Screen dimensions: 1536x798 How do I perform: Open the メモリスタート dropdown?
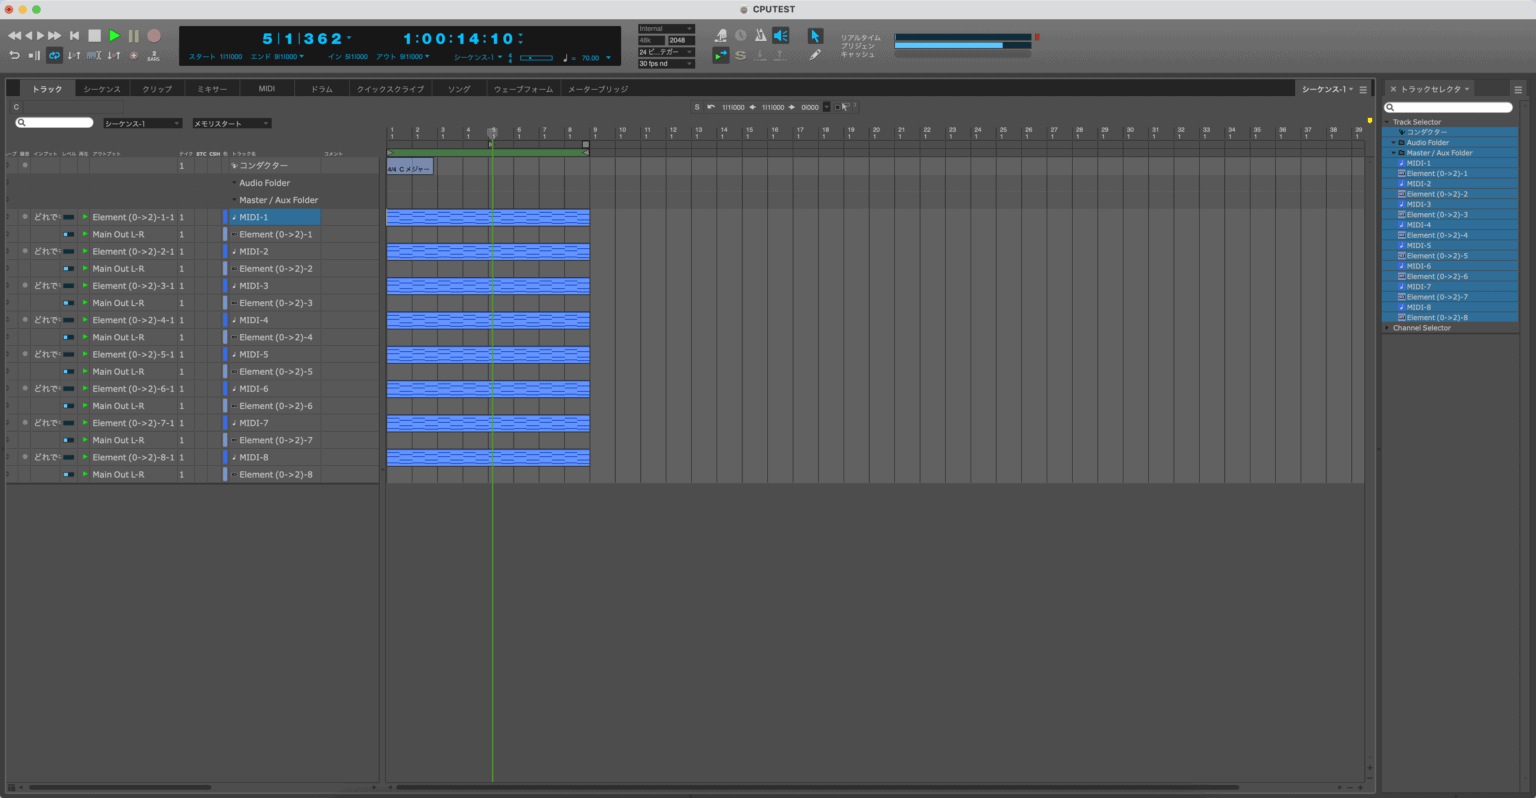coord(231,123)
